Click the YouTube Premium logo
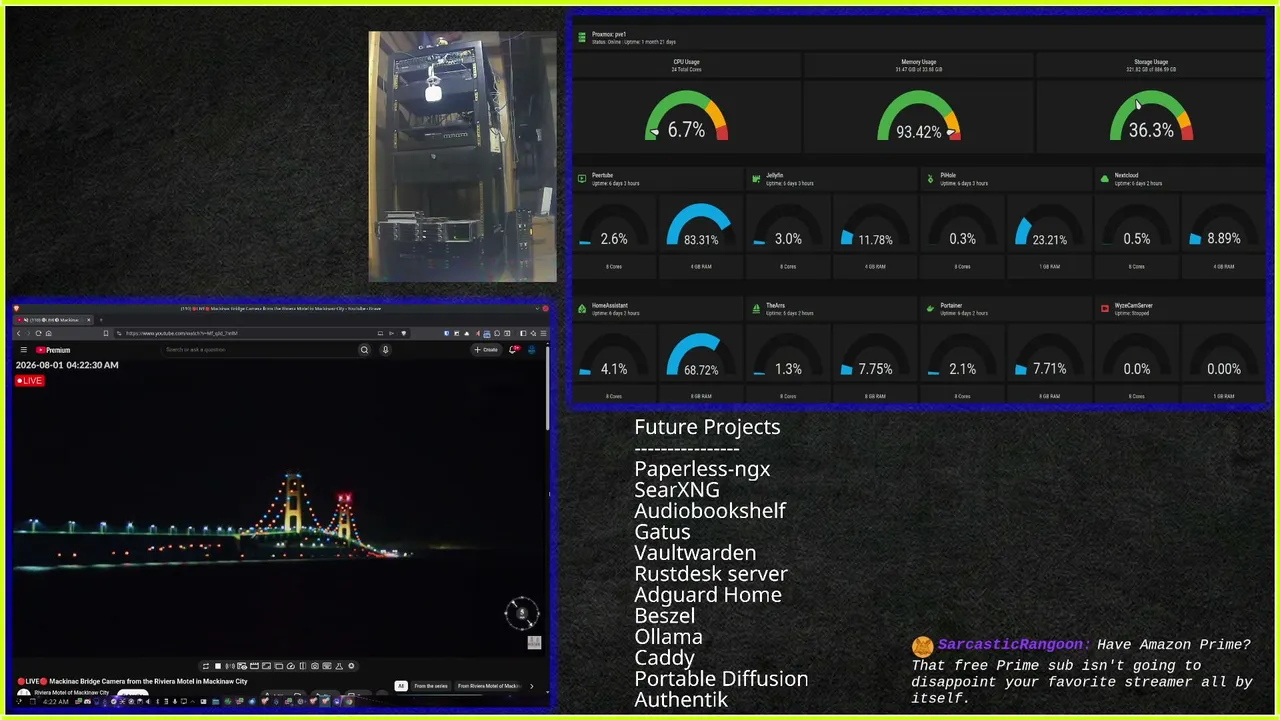 pyautogui.click(x=53, y=350)
